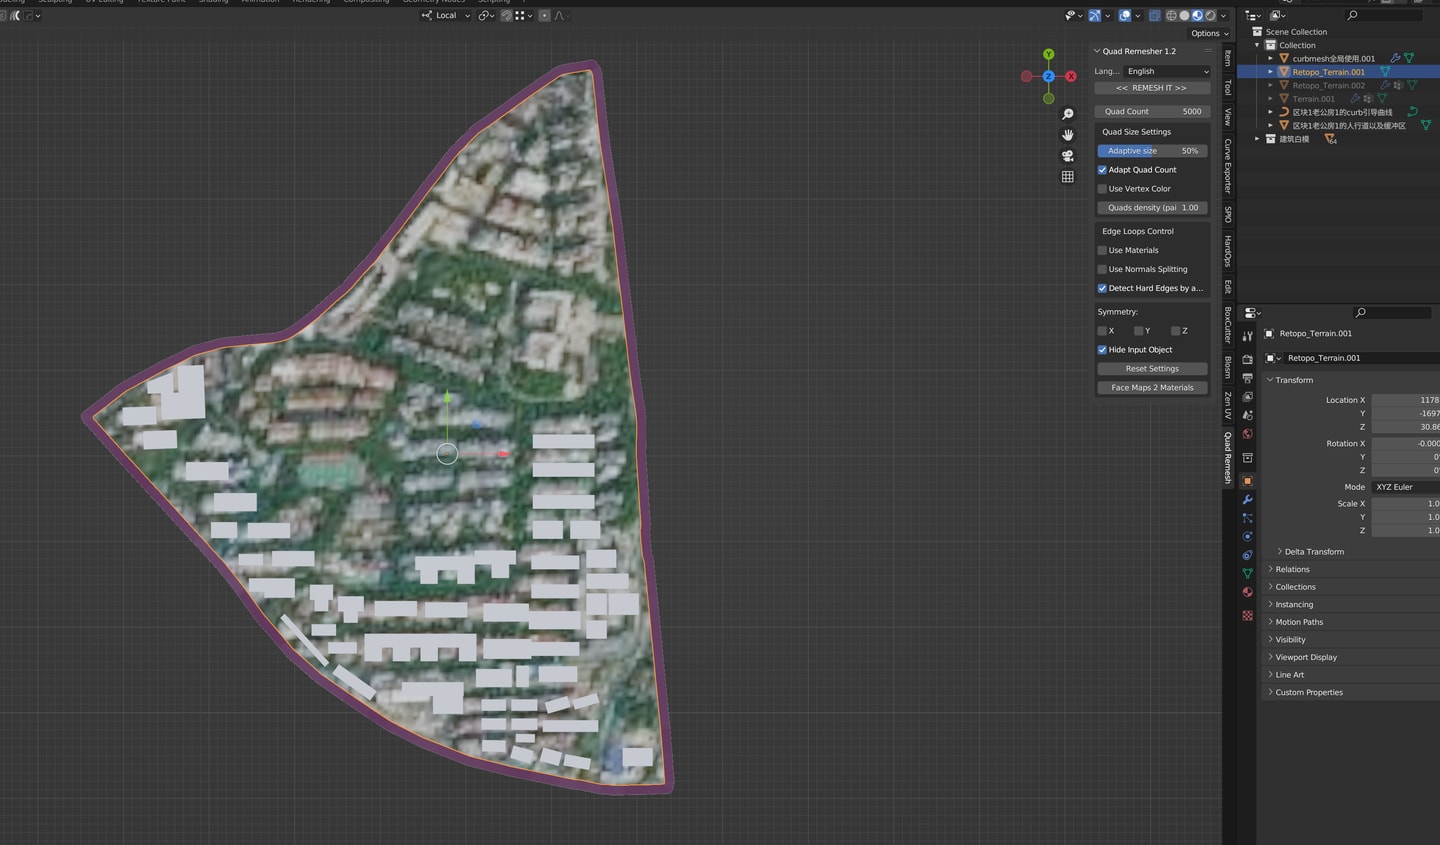The height and width of the screenshot is (845, 1440).
Task: Open the HardOps sidebar tab
Action: 1228,251
